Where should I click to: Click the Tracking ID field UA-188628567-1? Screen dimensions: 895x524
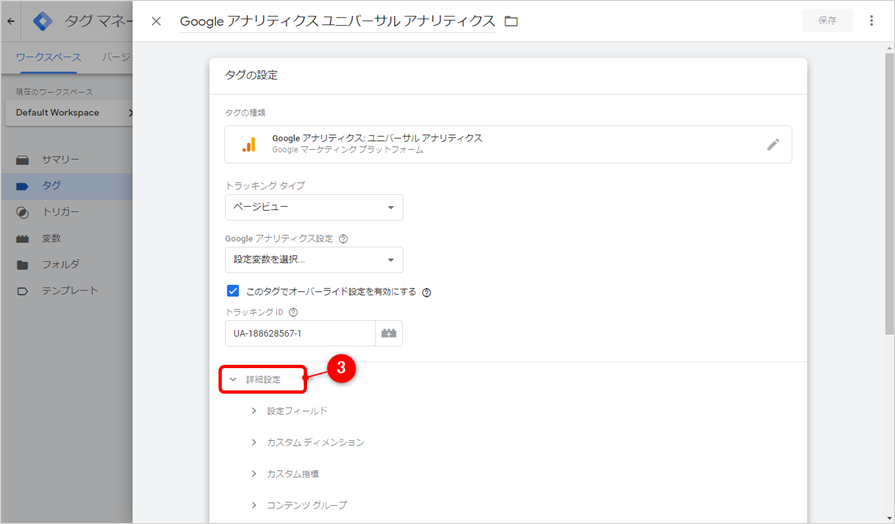point(300,333)
